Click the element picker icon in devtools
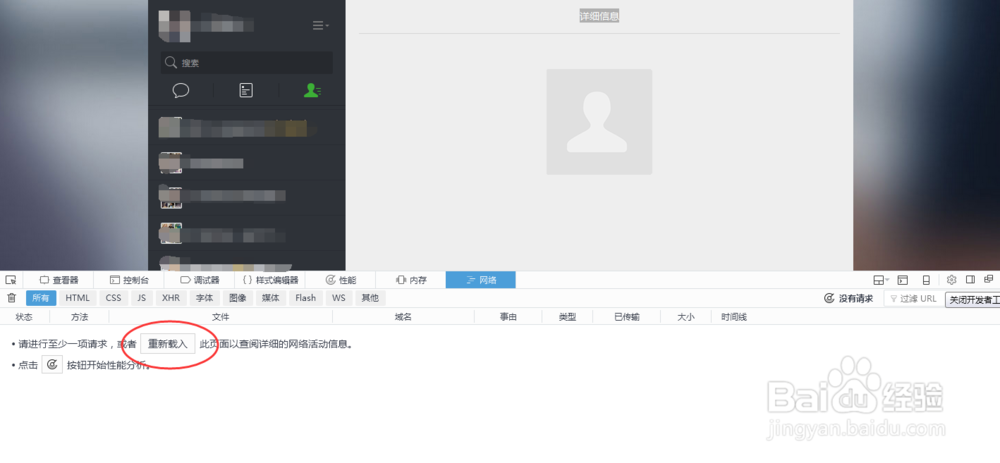Screen dimensions: 1000x463 (x=11, y=280)
